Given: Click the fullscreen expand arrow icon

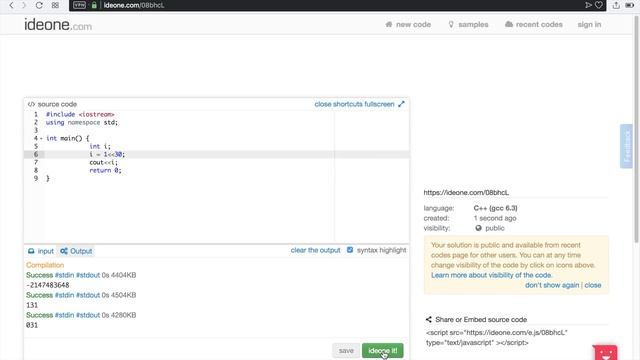Looking at the screenshot, I should point(402,104).
